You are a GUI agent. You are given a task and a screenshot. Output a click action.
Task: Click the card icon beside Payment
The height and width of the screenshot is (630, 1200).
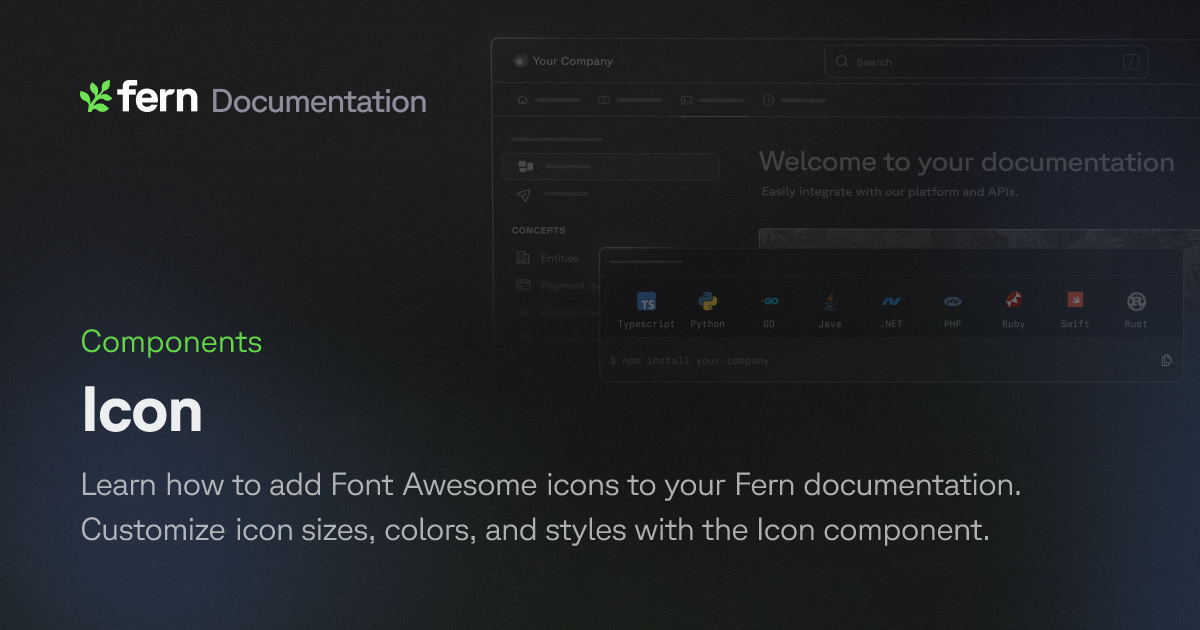pos(522,285)
